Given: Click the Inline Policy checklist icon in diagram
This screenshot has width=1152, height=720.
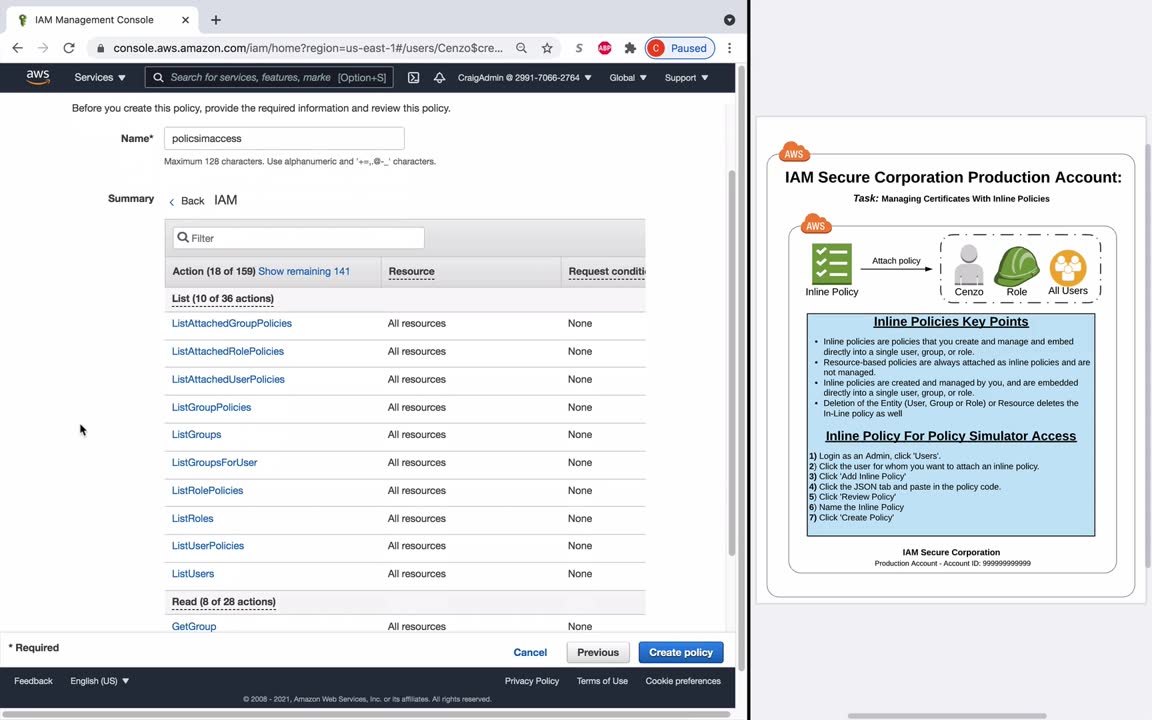Looking at the screenshot, I should point(832,264).
